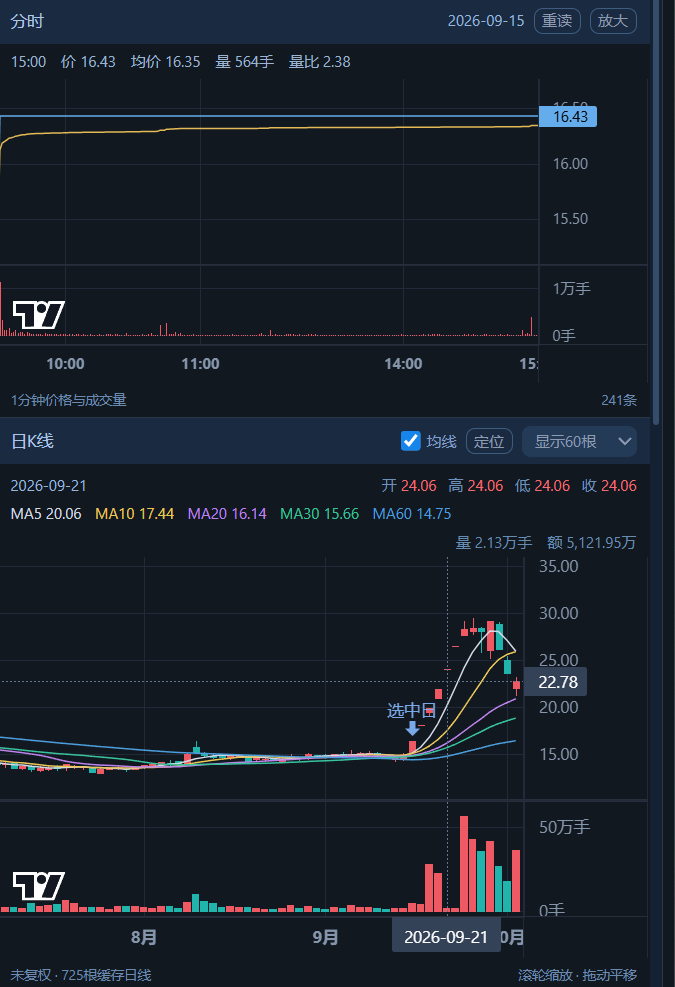Click the 未复权 · 725根缓存日线 status text

coord(81,975)
